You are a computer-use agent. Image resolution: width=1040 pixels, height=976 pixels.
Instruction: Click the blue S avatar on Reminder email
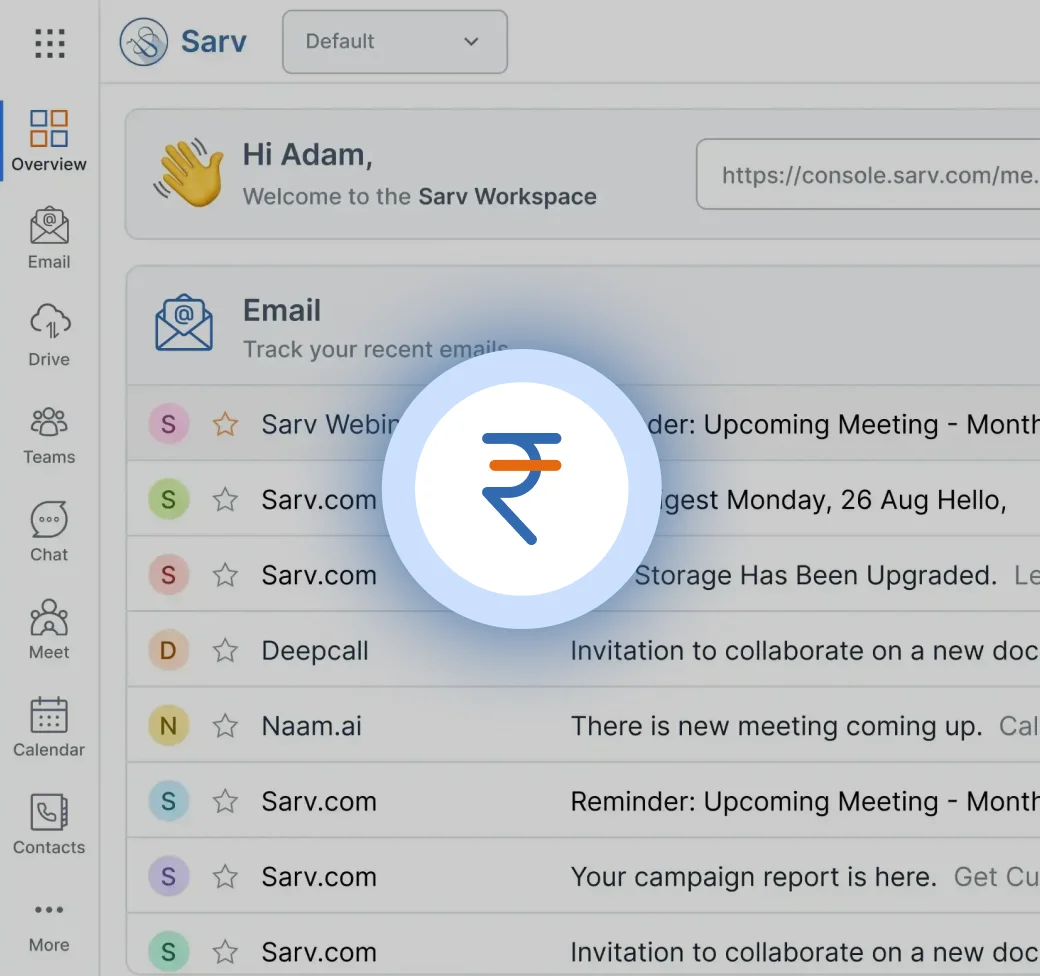coord(168,802)
